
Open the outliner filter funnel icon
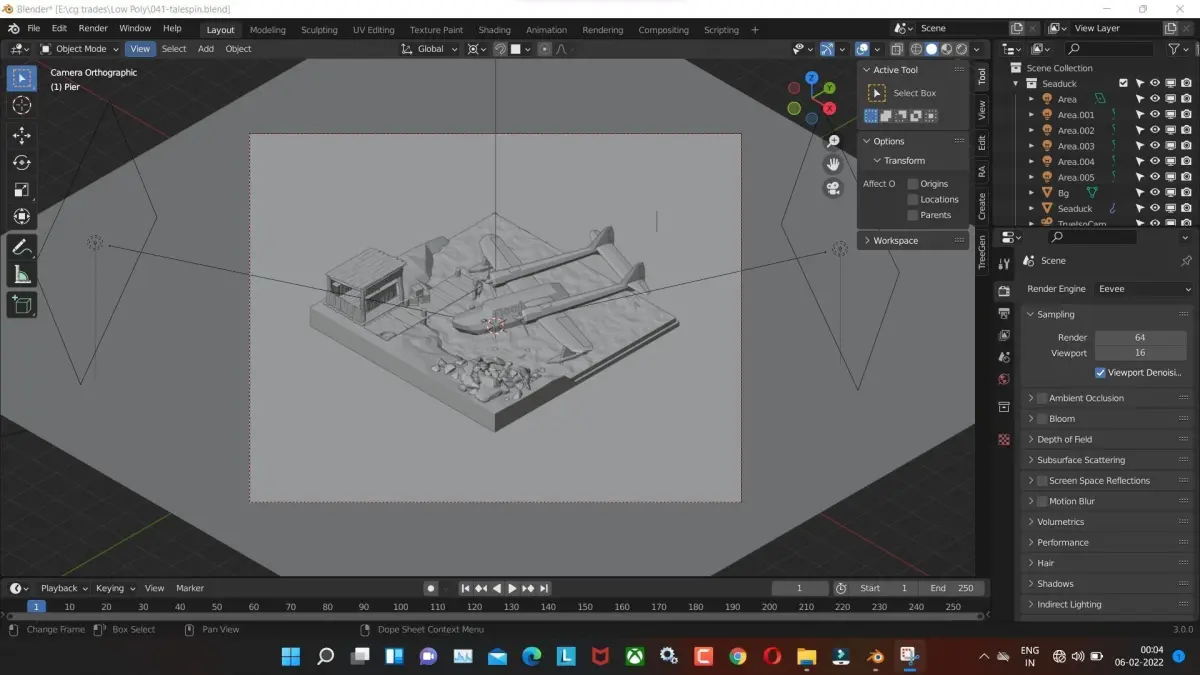point(1174,49)
